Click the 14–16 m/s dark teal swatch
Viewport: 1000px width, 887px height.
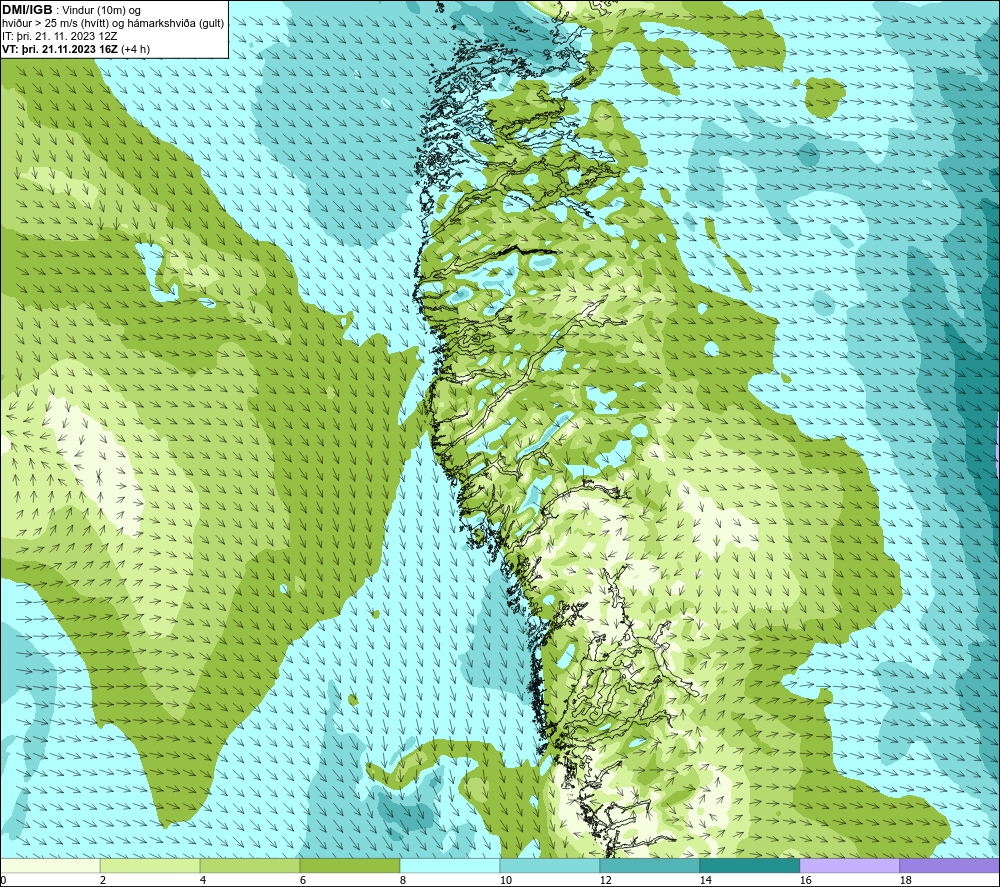coord(750,865)
